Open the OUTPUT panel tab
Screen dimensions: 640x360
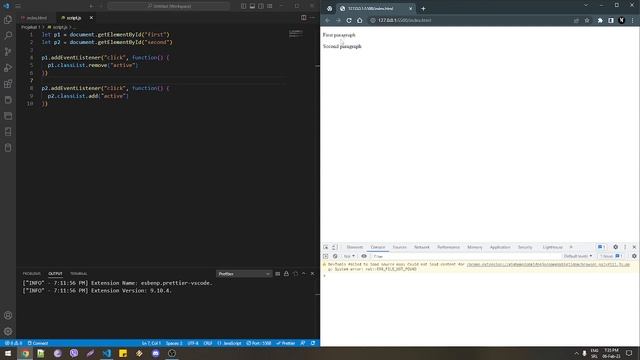[55, 273]
